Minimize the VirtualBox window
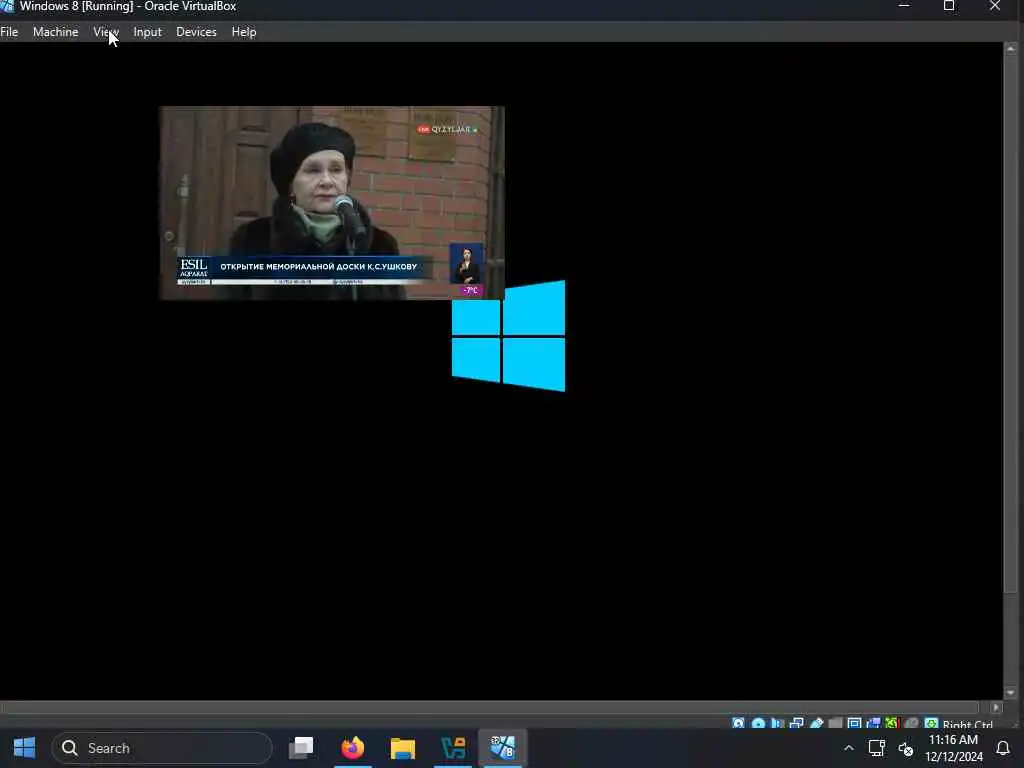The image size is (1024, 768). 904,6
